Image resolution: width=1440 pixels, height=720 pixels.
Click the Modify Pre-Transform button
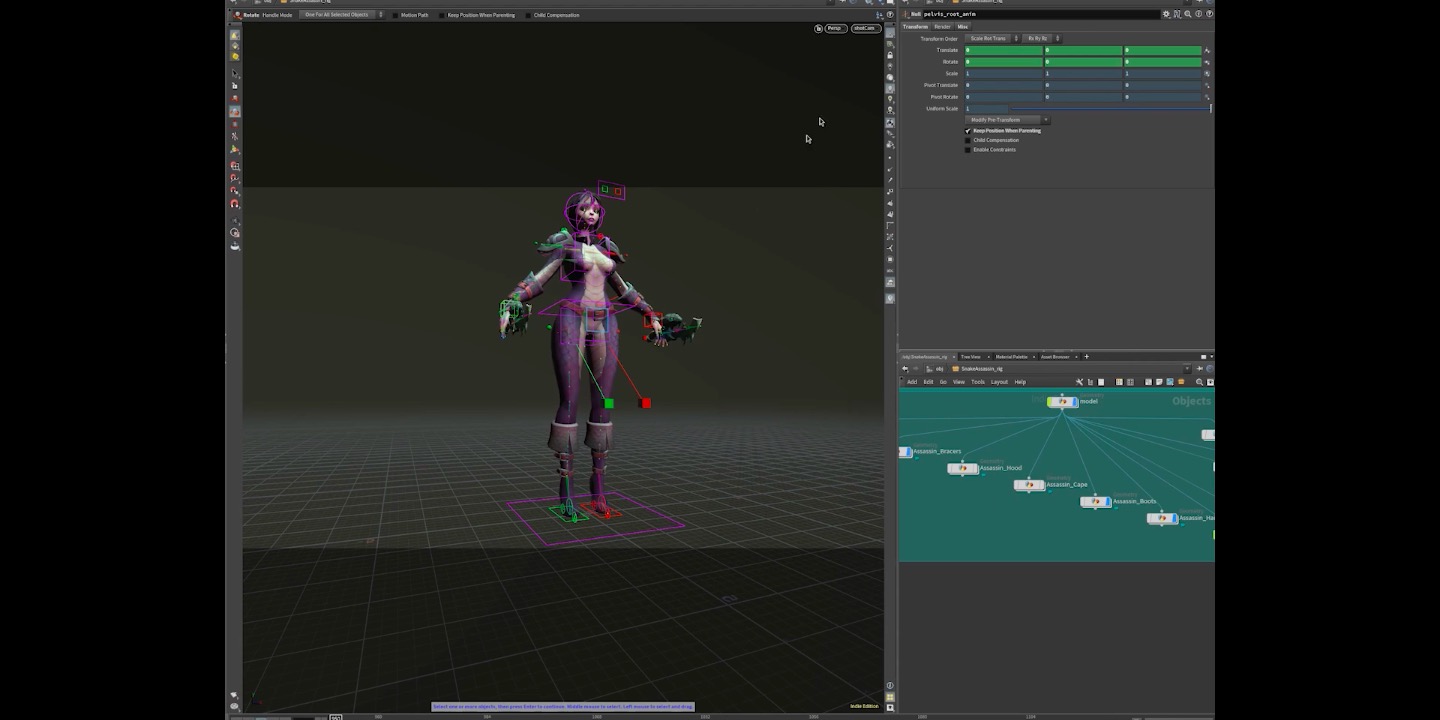coord(1002,120)
